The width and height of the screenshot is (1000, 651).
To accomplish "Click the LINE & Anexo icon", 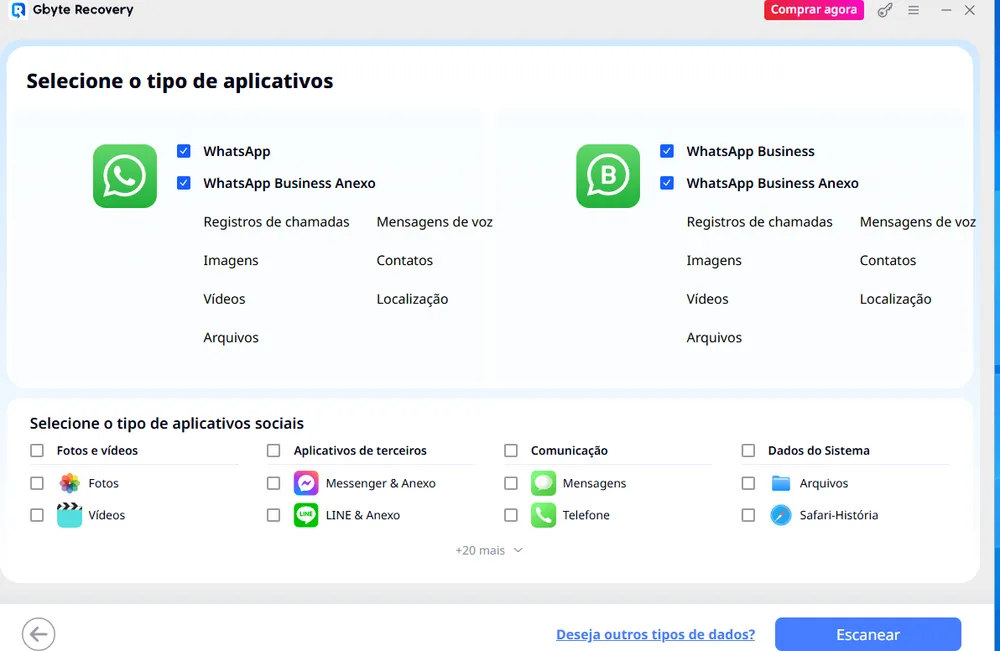I will click(x=305, y=515).
